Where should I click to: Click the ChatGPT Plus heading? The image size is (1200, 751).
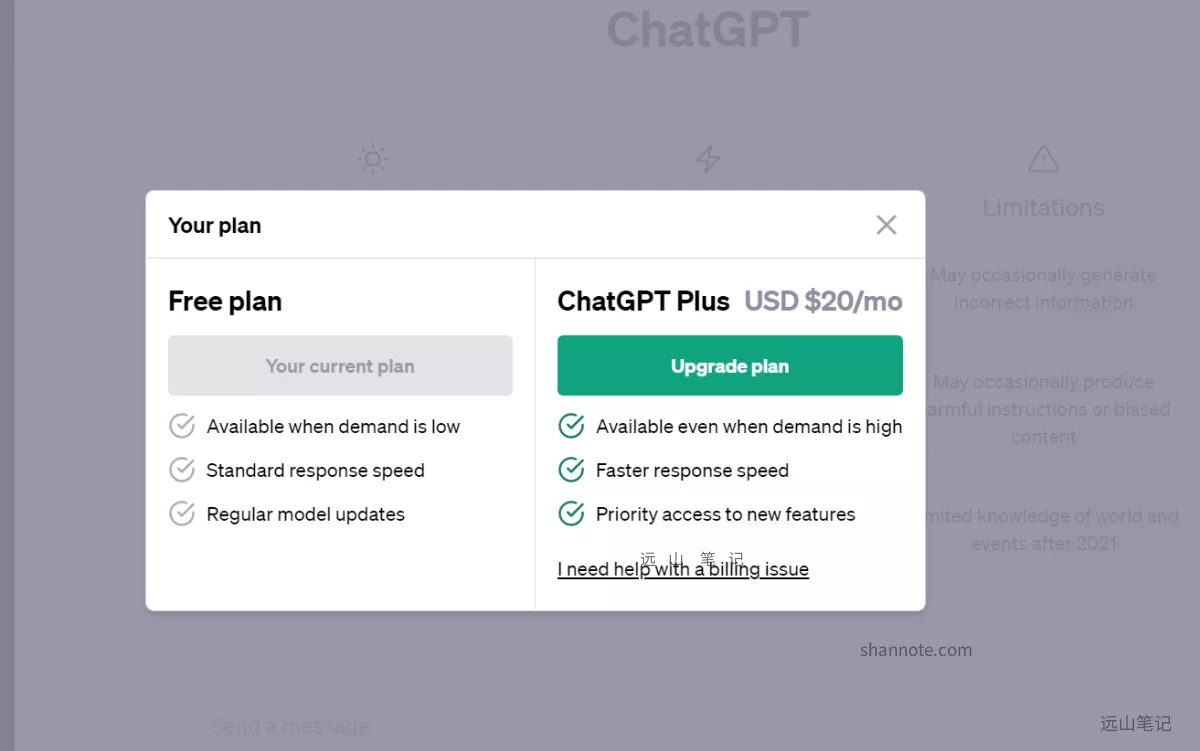coord(643,302)
